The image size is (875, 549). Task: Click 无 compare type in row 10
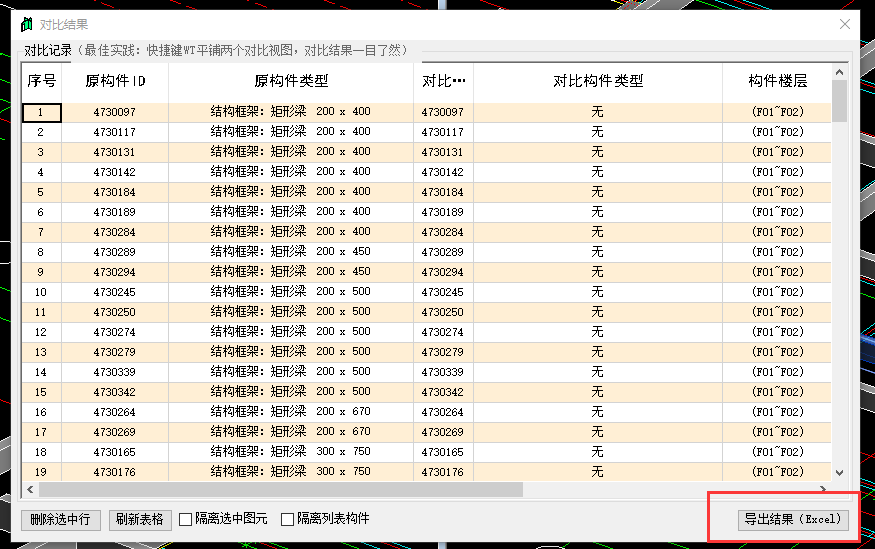tap(598, 292)
